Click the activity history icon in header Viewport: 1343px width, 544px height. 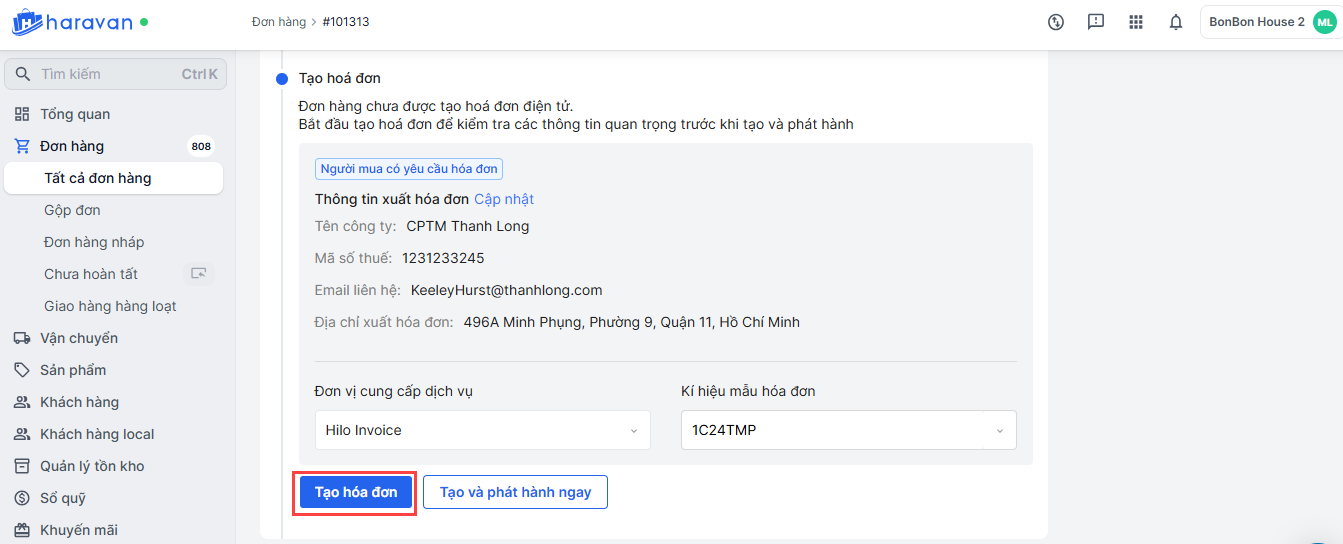[1056, 22]
